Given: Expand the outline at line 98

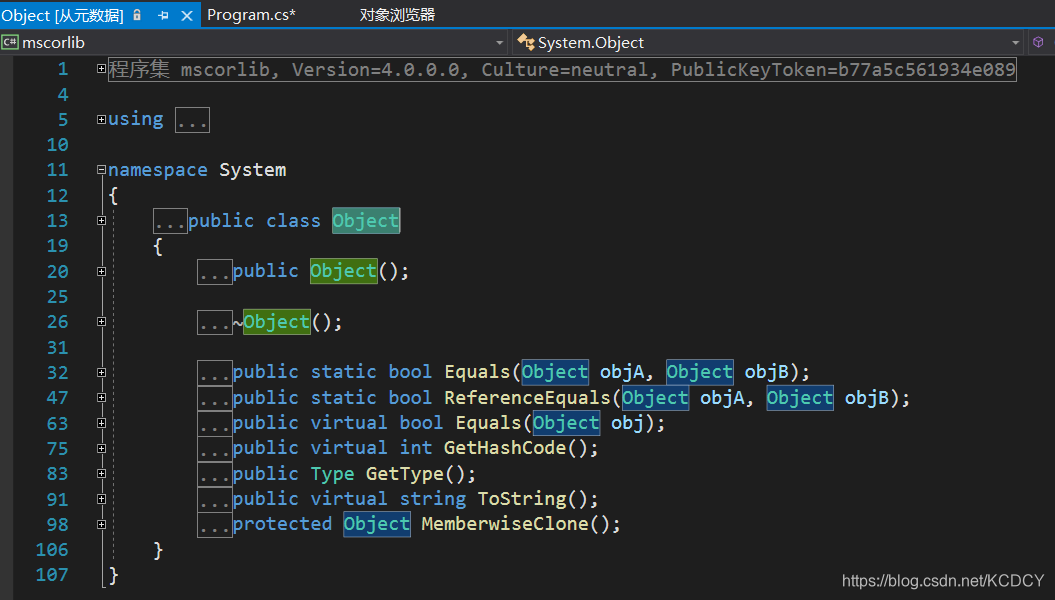Looking at the screenshot, I should [101, 525].
